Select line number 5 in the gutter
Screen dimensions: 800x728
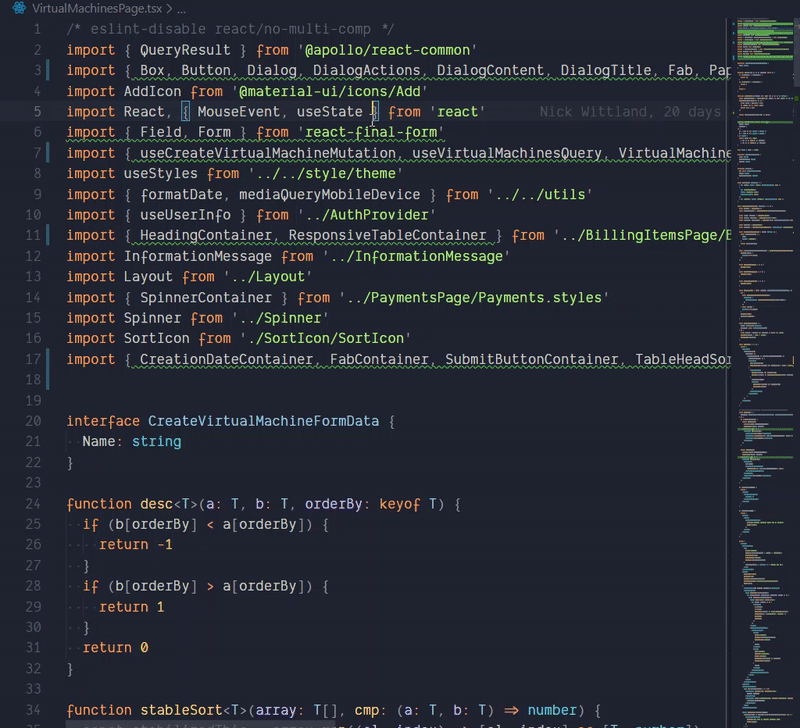pyautogui.click(x=37, y=112)
